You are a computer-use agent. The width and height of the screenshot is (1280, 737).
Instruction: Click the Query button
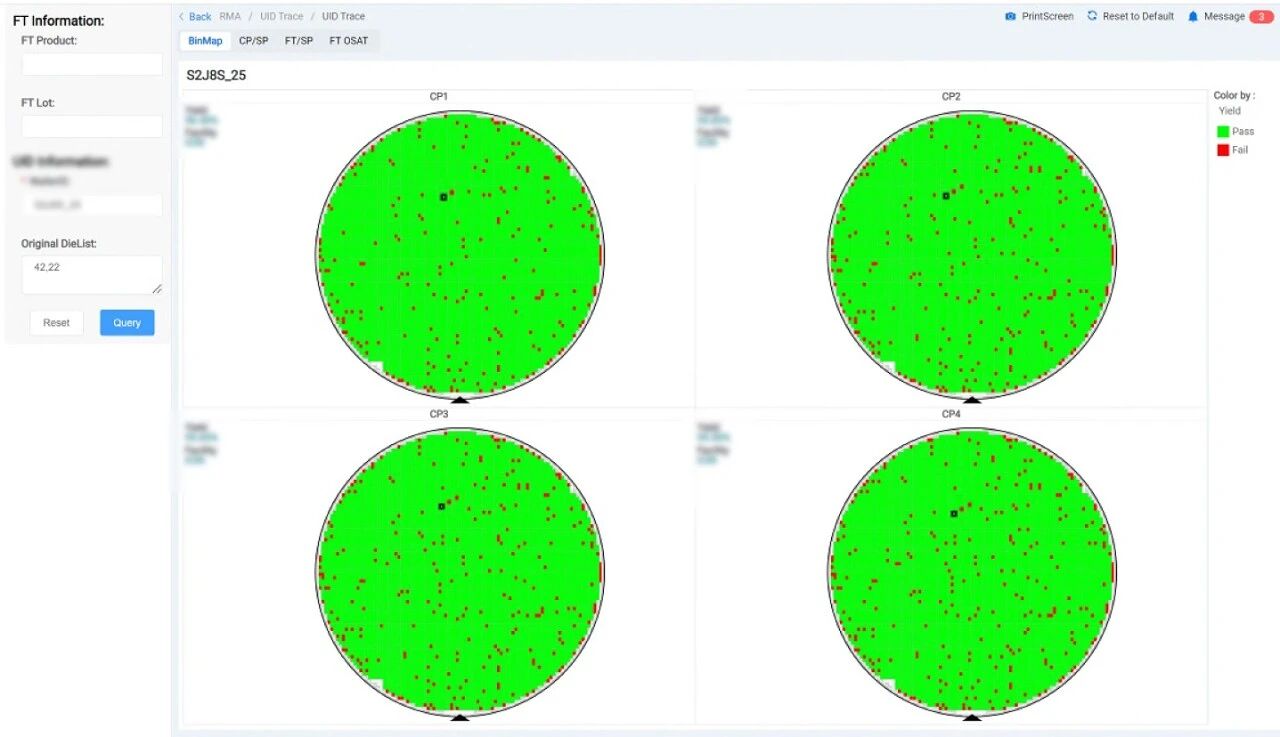click(127, 323)
